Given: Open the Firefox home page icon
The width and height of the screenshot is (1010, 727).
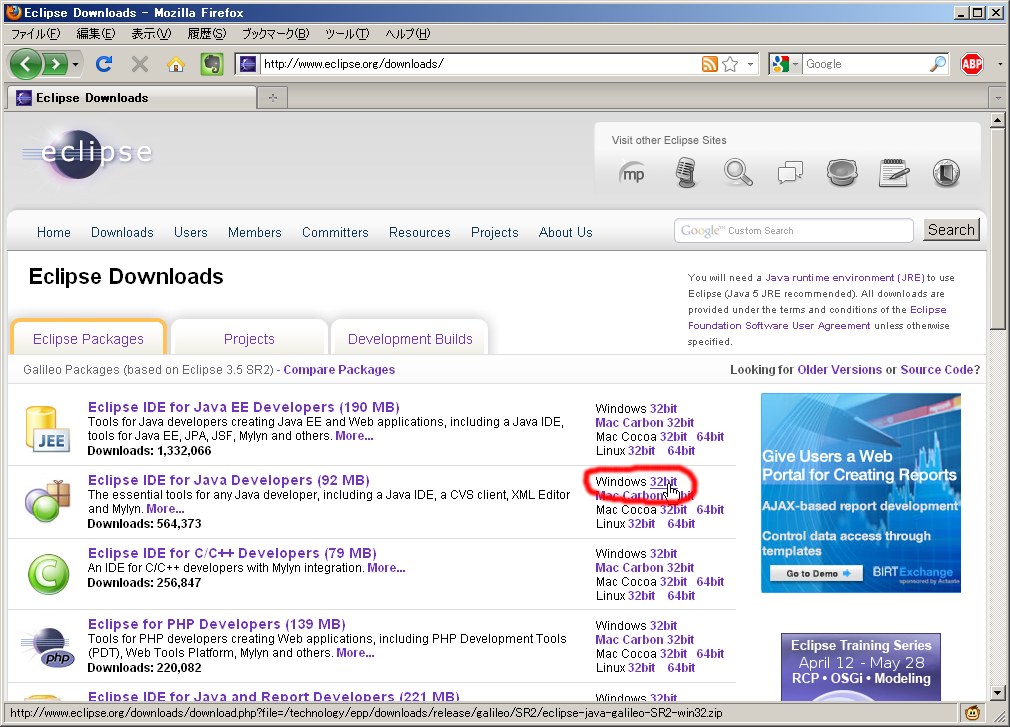Looking at the screenshot, I should click(176, 64).
